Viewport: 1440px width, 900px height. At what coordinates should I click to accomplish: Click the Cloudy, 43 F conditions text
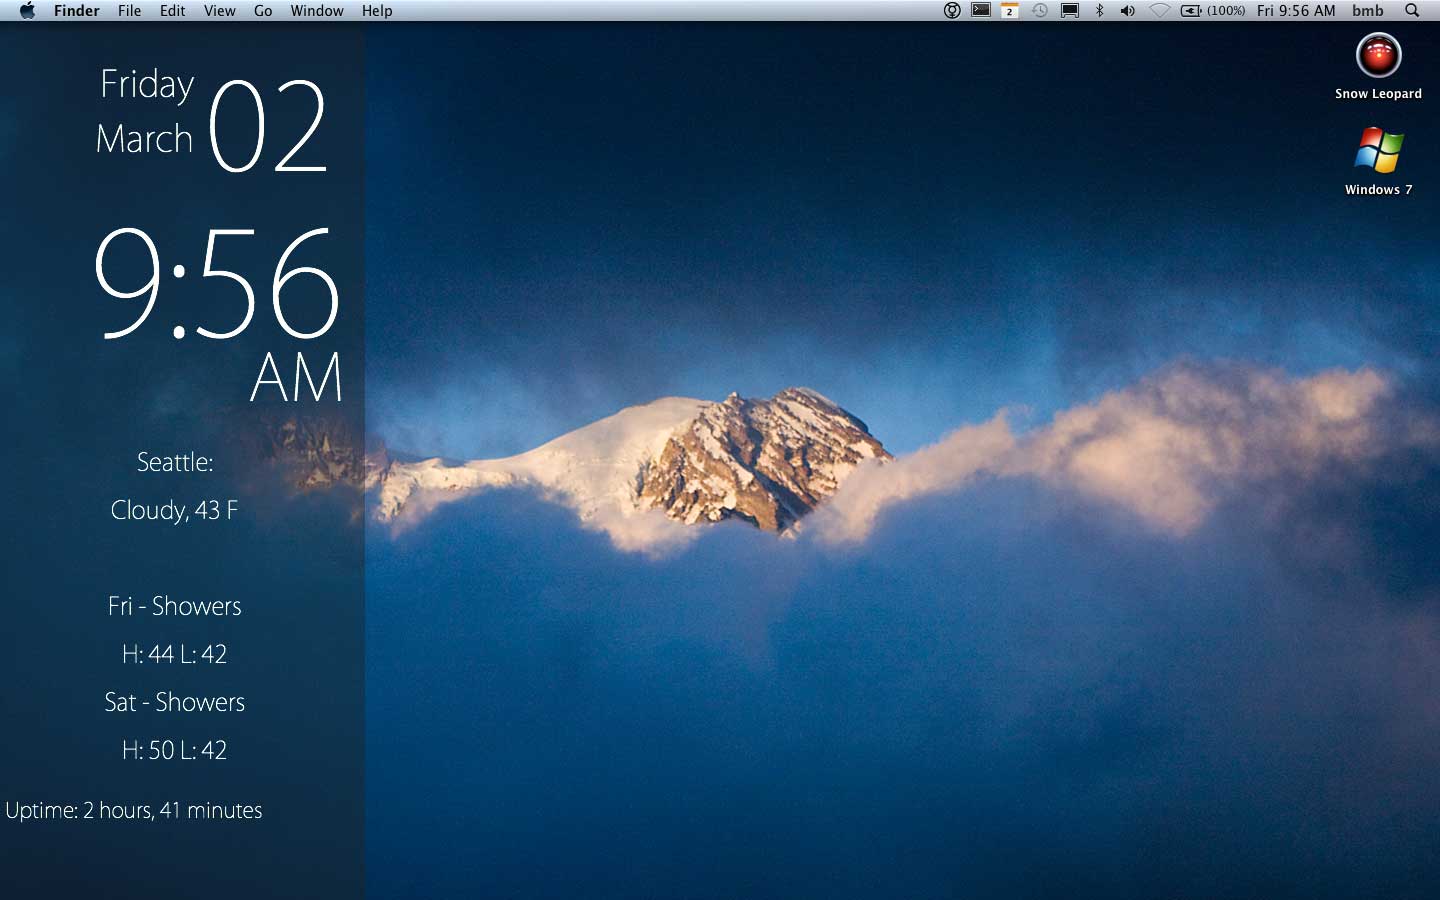(x=174, y=510)
